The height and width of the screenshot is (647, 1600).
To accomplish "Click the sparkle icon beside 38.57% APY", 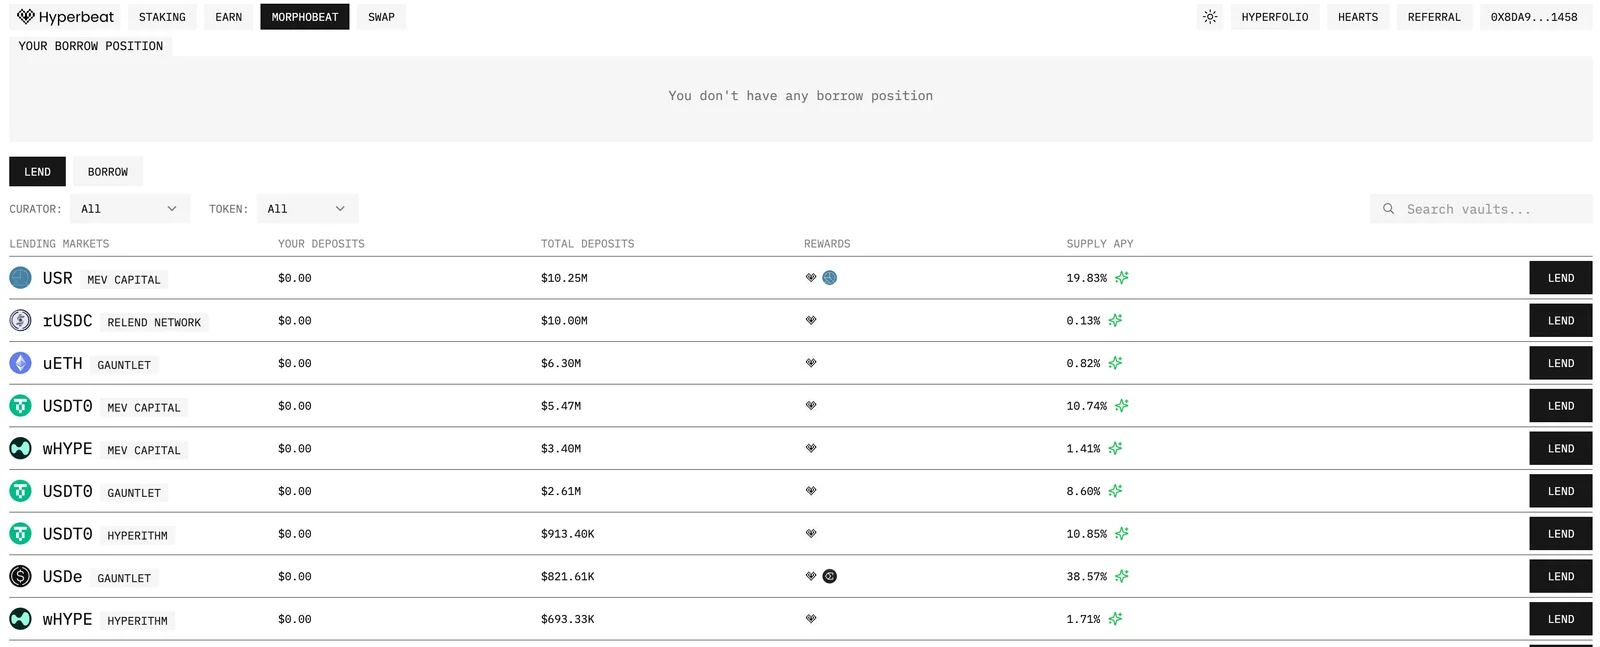I will [x=1122, y=576].
